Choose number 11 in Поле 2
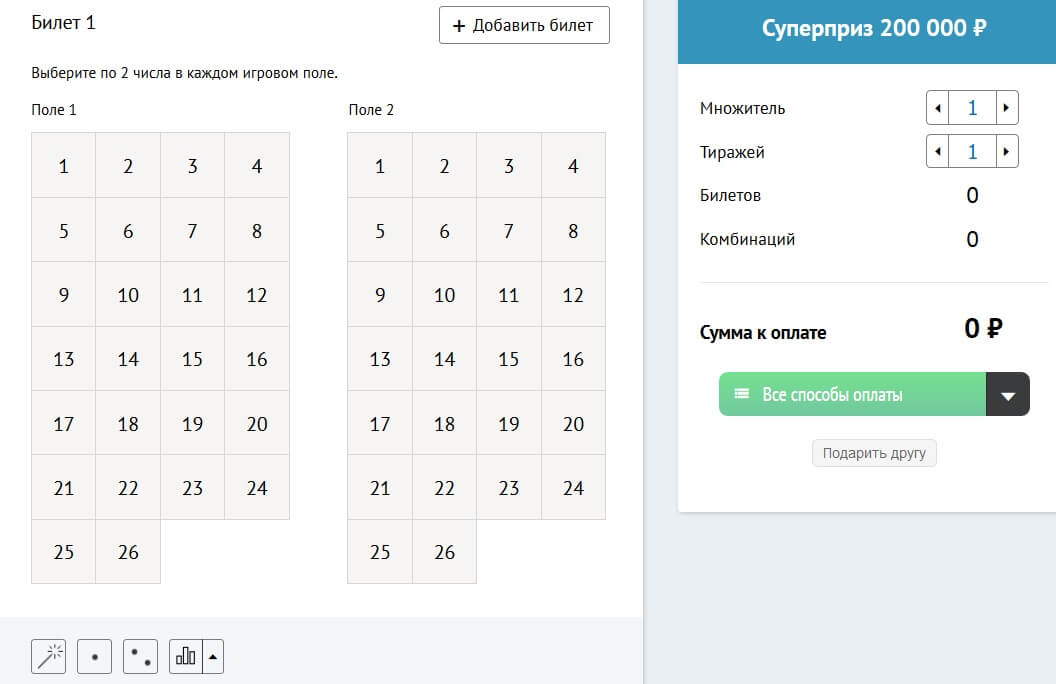The height and width of the screenshot is (684, 1056). 508,294
